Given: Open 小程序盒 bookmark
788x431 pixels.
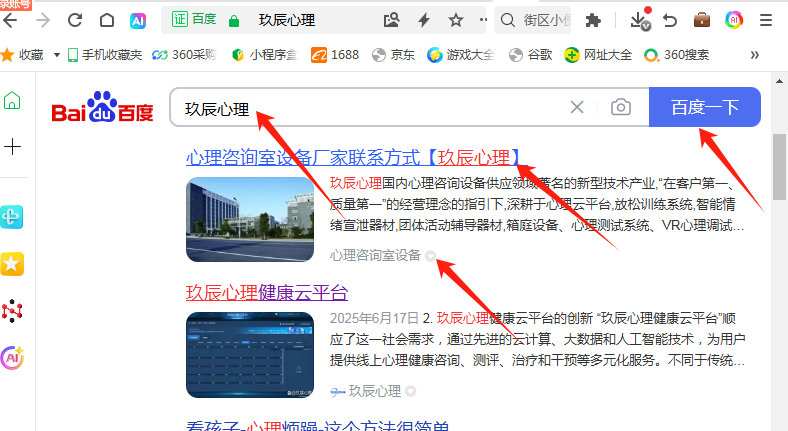Looking at the screenshot, I should coord(264,55).
